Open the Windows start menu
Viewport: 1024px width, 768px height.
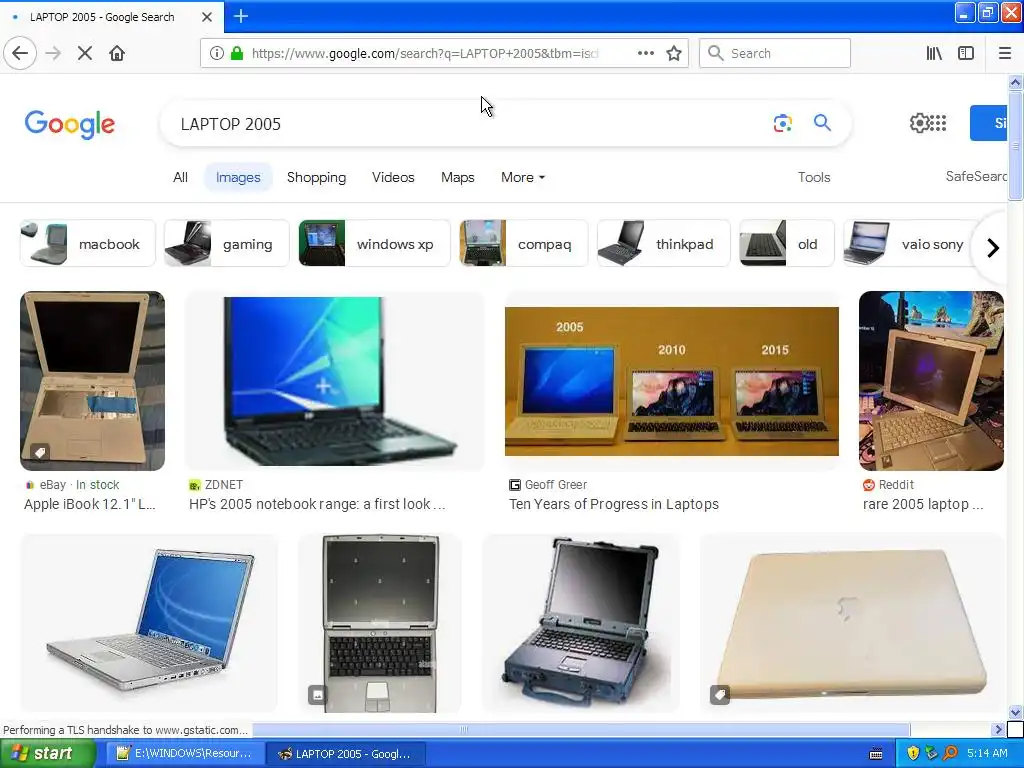(x=48, y=753)
